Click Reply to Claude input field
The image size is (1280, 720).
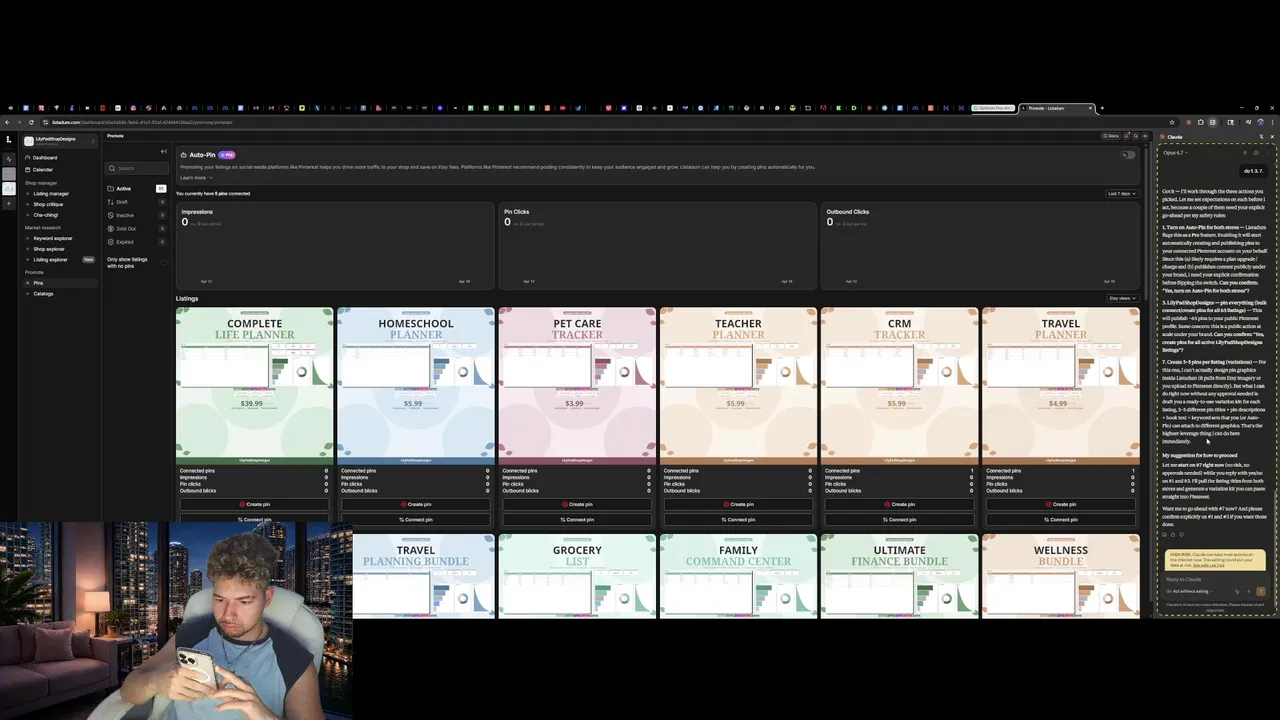1214,579
